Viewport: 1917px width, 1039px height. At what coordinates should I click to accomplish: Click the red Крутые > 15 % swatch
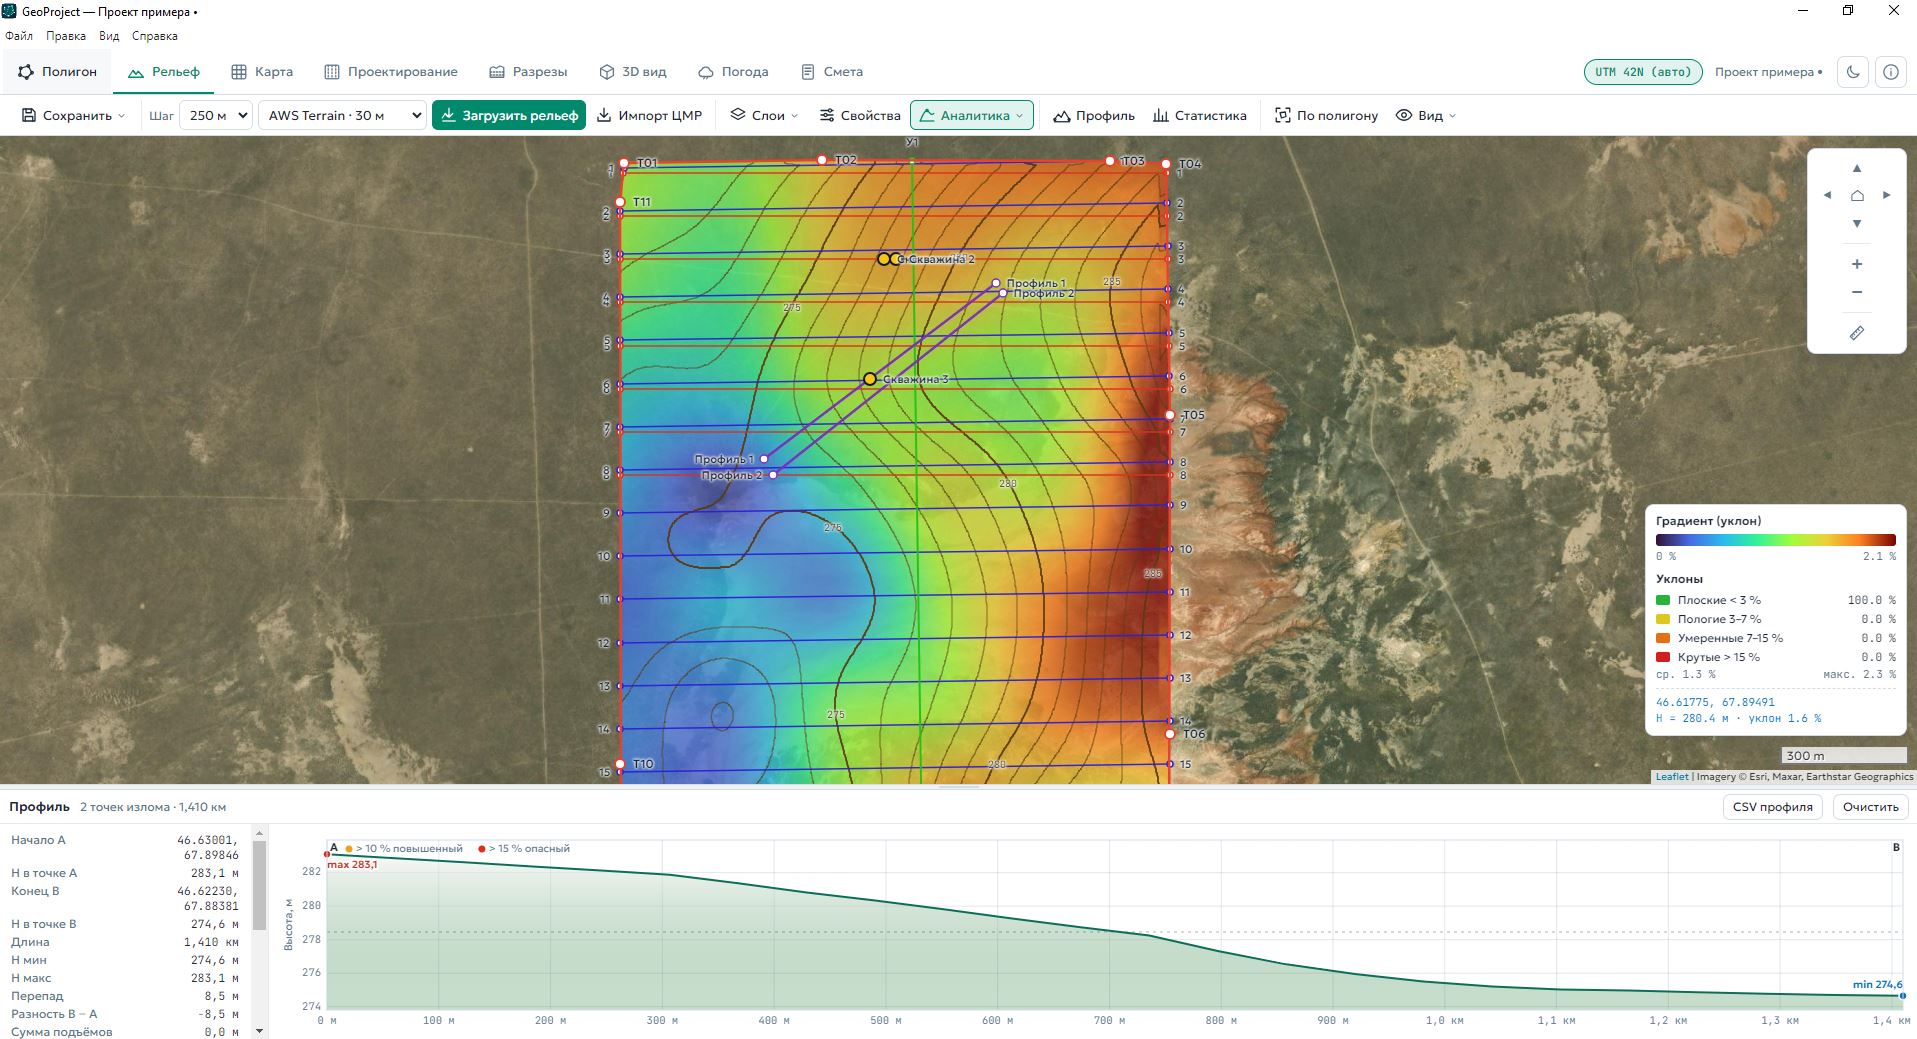[x=1663, y=657]
